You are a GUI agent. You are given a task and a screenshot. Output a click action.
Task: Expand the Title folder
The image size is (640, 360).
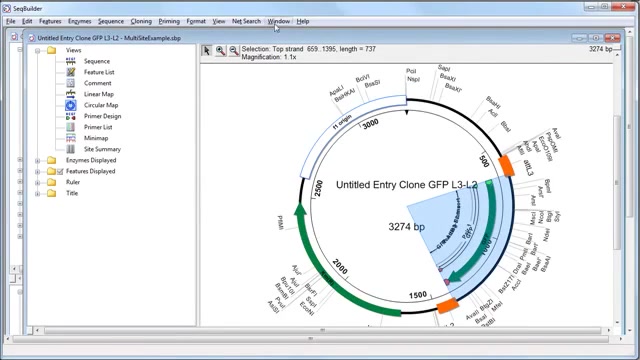click(38, 193)
